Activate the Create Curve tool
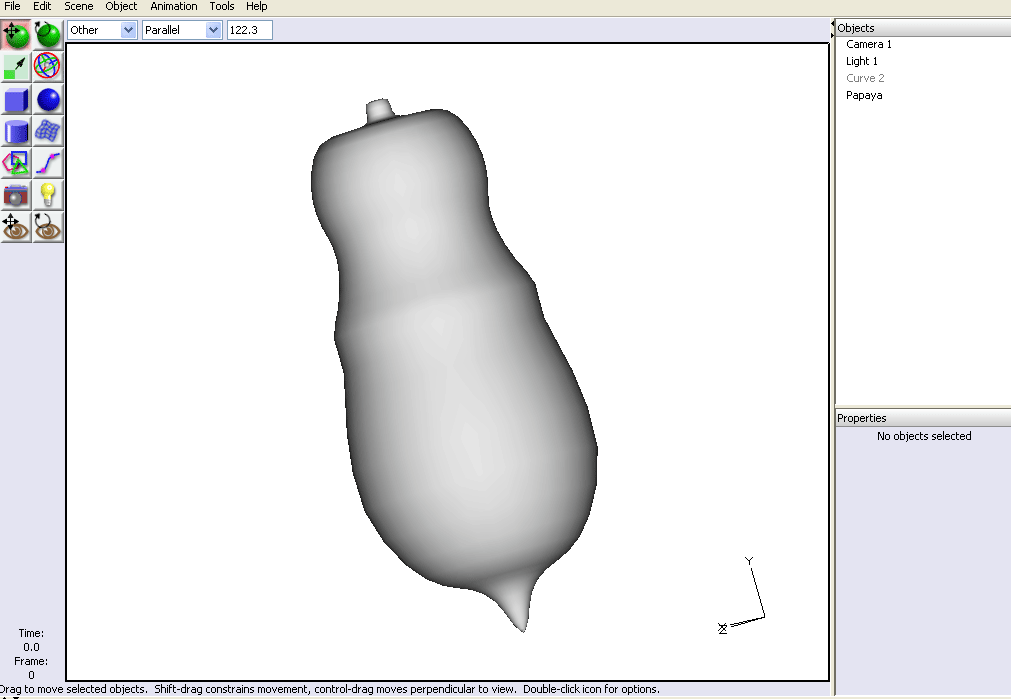Viewport: 1011px width, 699px height. pyautogui.click(x=48, y=163)
